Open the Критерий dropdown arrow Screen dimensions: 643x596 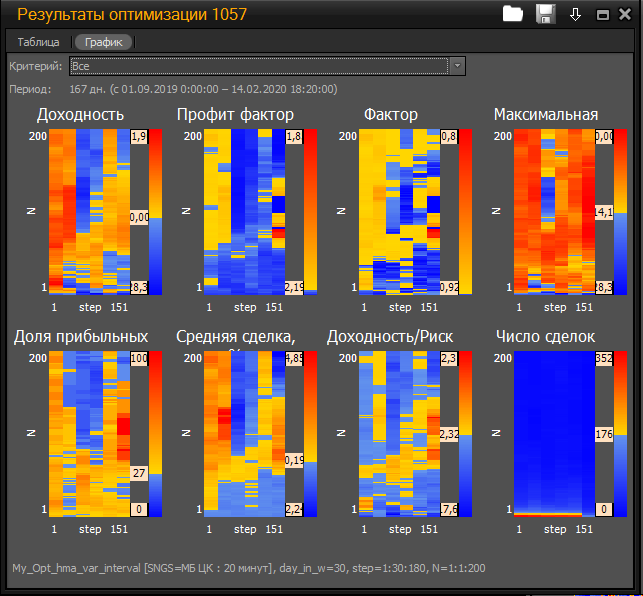457,66
